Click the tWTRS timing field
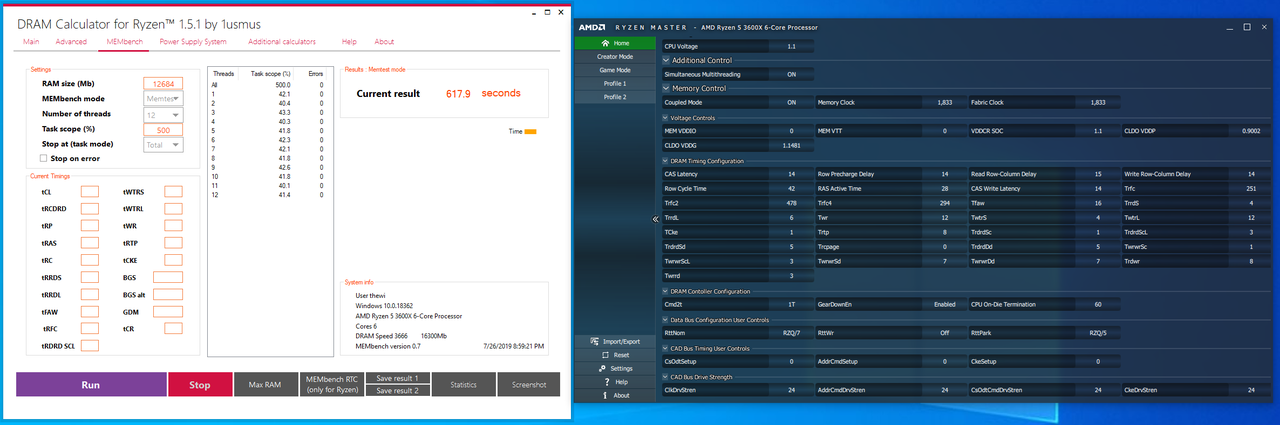The height and width of the screenshot is (425, 1280). click(174, 191)
